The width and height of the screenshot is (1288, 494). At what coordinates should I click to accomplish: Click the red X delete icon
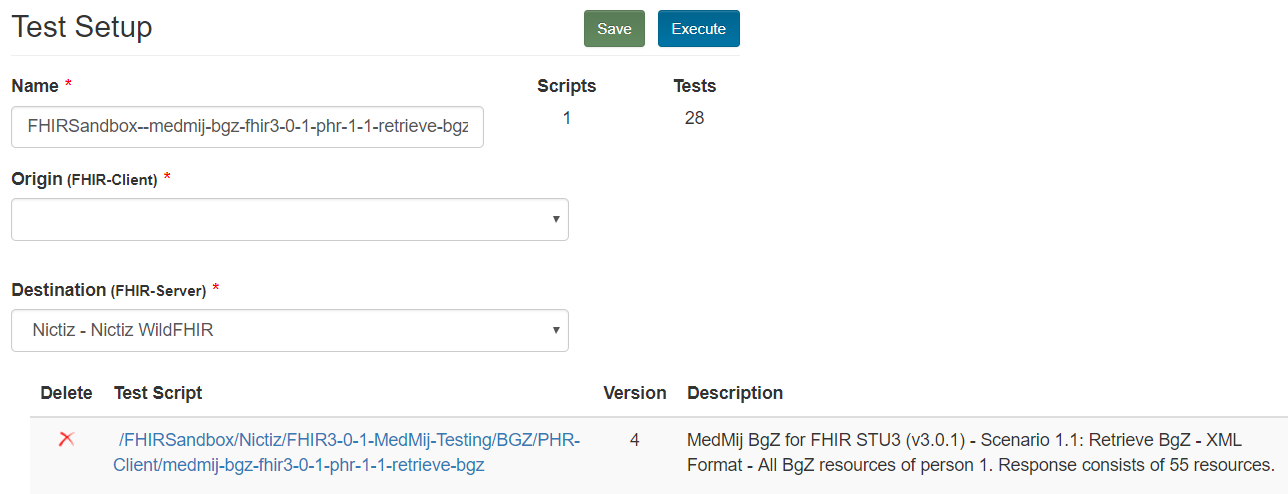(x=67, y=440)
